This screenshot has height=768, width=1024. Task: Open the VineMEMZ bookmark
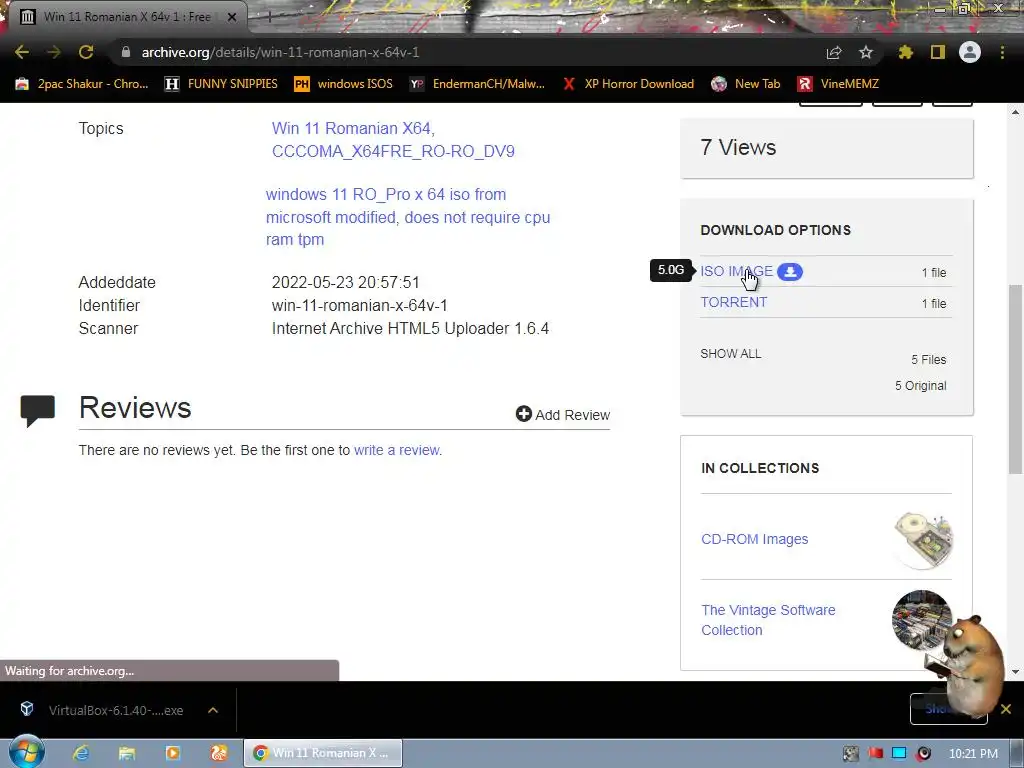click(x=838, y=84)
